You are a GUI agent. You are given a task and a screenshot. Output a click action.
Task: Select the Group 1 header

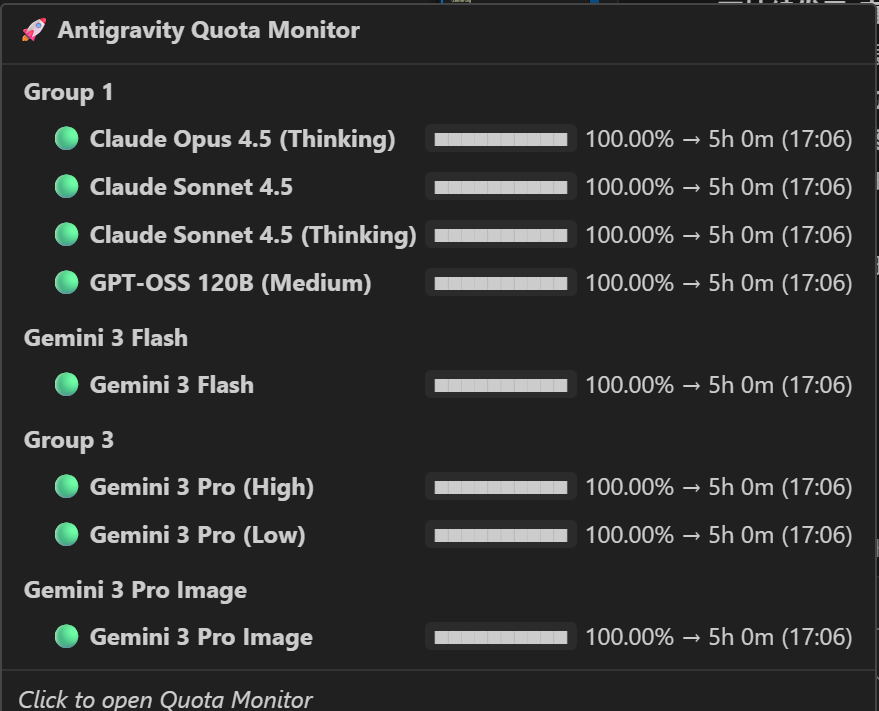(68, 92)
